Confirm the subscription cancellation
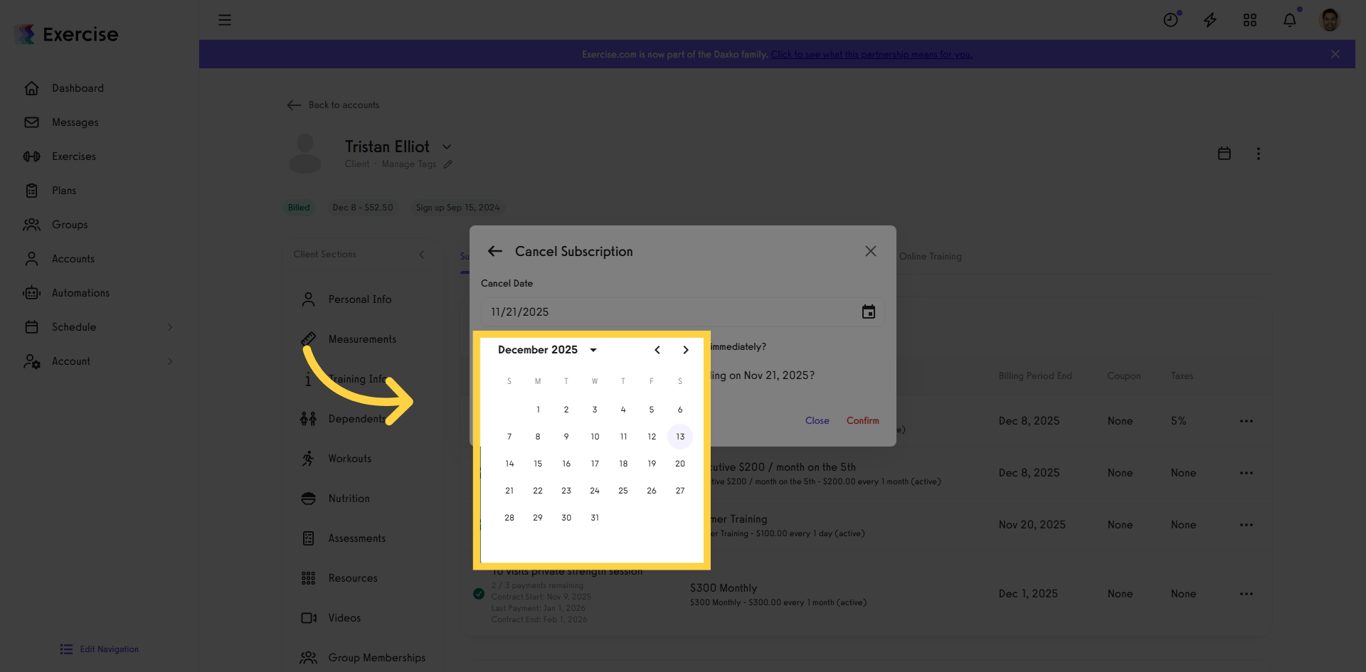 (x=862, y=420)
